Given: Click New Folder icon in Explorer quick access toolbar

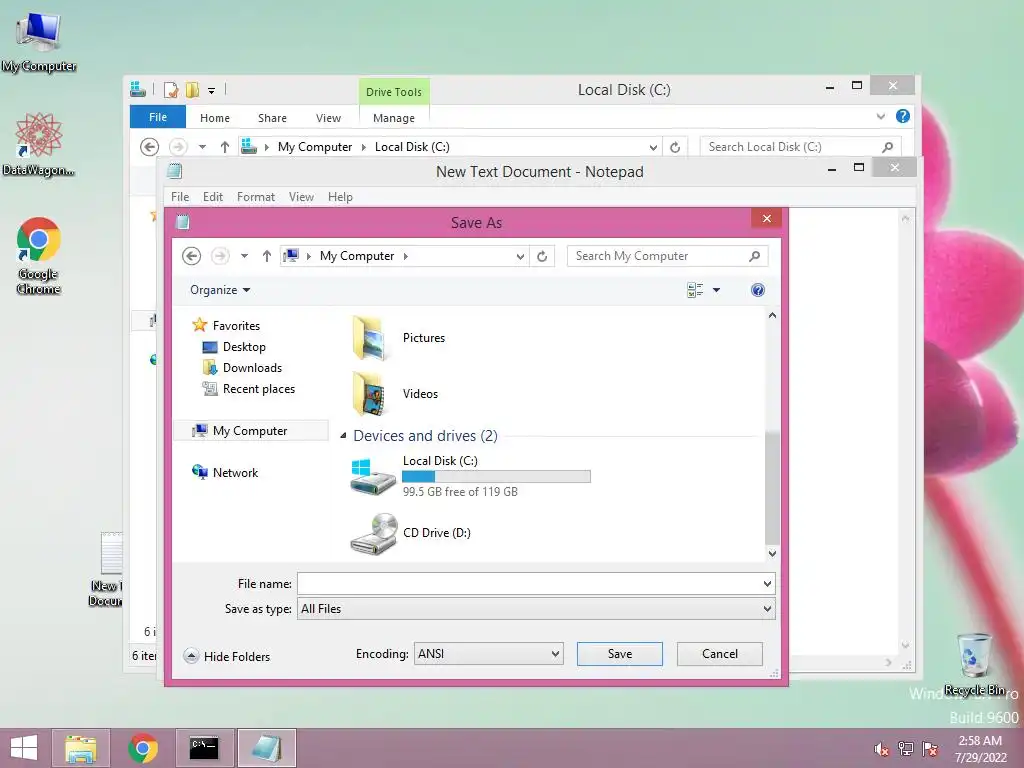Looking at the screenshot, I should tap(192, 89).
